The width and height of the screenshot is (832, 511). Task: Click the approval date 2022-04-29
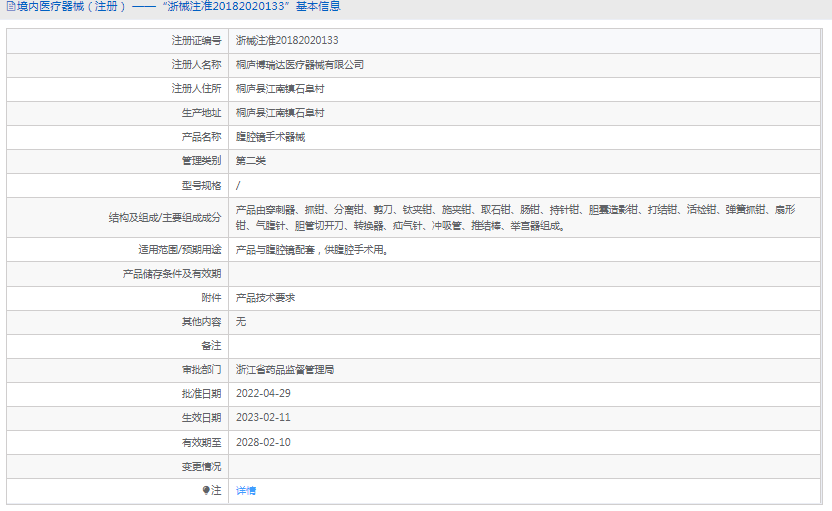tap(263, 393)
